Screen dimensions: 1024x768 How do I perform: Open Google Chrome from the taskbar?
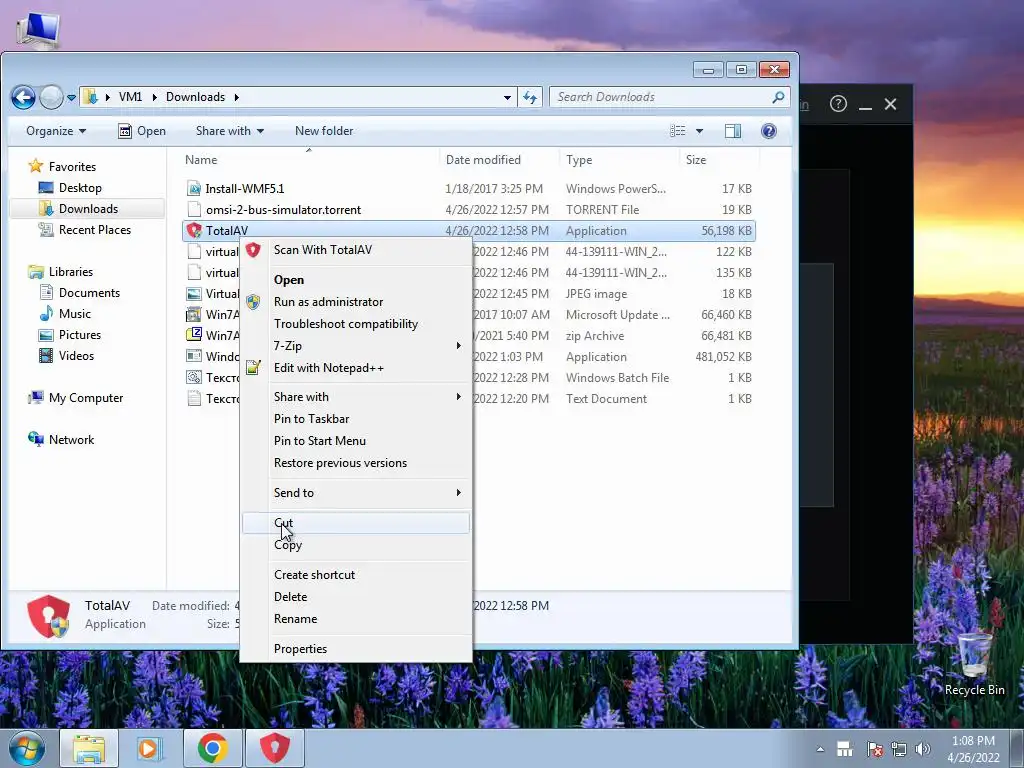(212, 748)
